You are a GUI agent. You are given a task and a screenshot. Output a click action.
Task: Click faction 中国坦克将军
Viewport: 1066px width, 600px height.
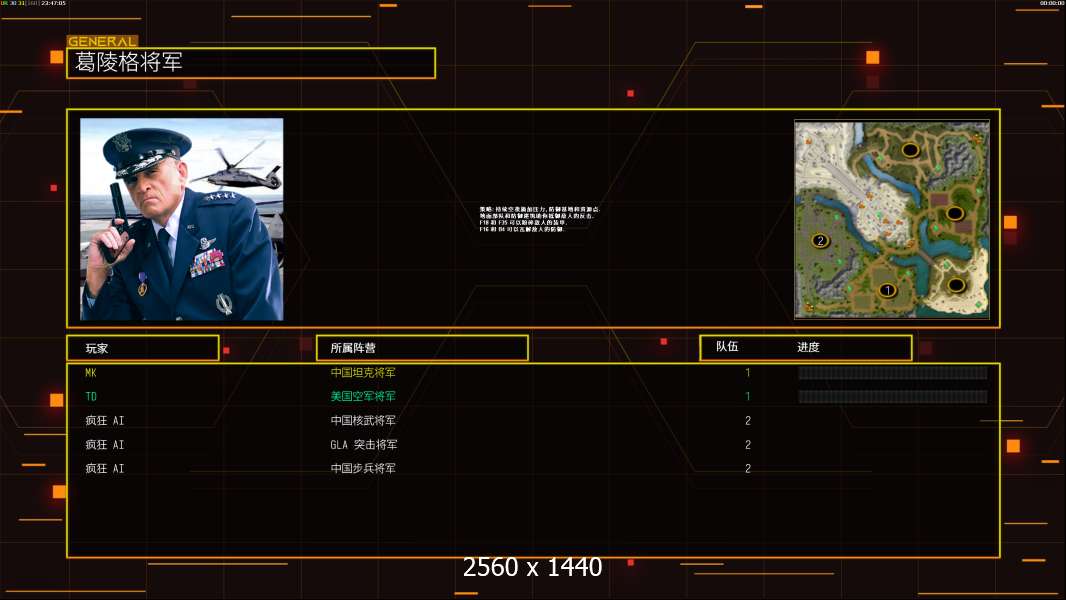(x=363, y=372)
